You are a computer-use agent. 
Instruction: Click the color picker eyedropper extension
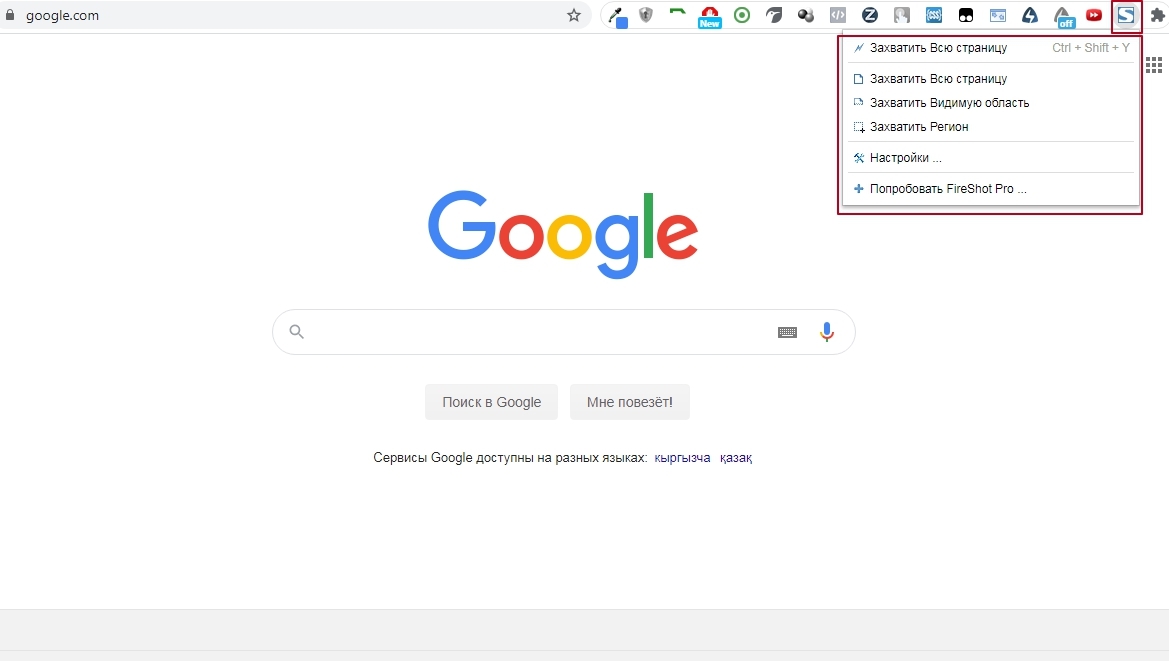[x=617, y=16]
